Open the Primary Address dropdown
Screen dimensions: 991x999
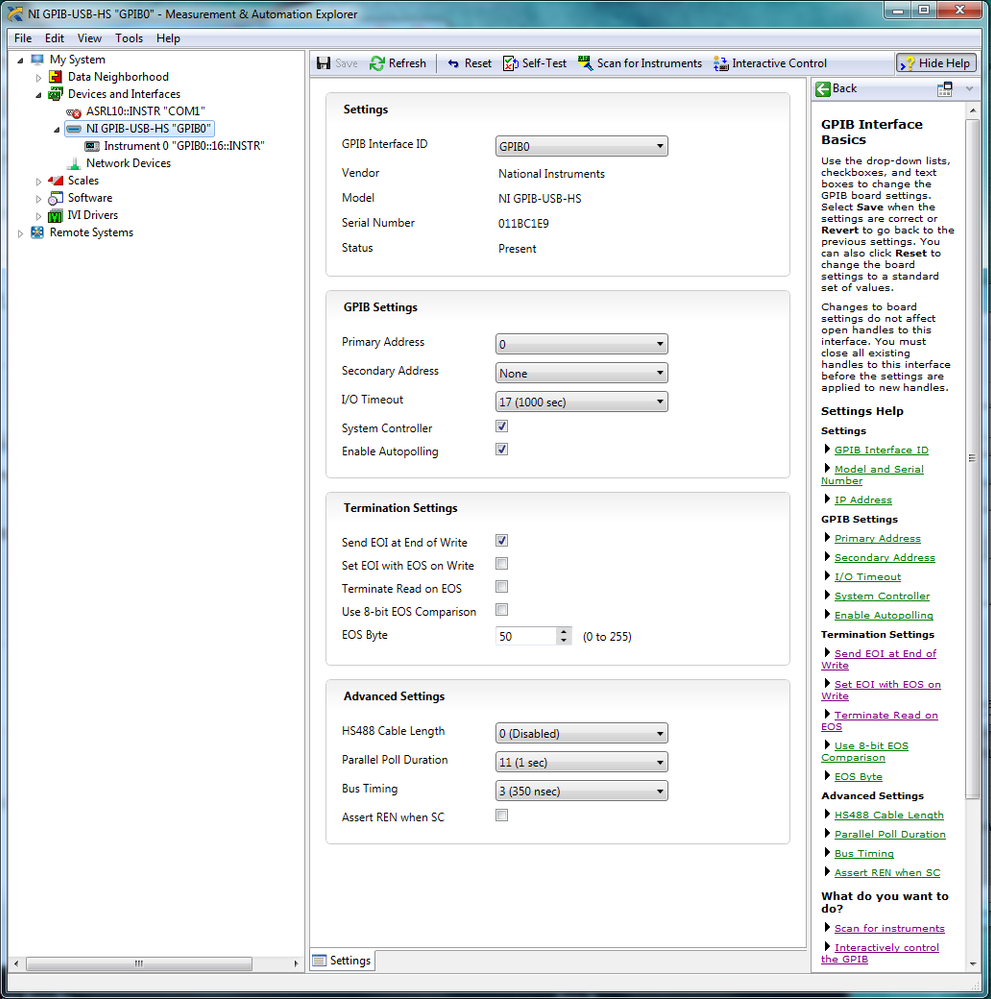coord(581,344)
